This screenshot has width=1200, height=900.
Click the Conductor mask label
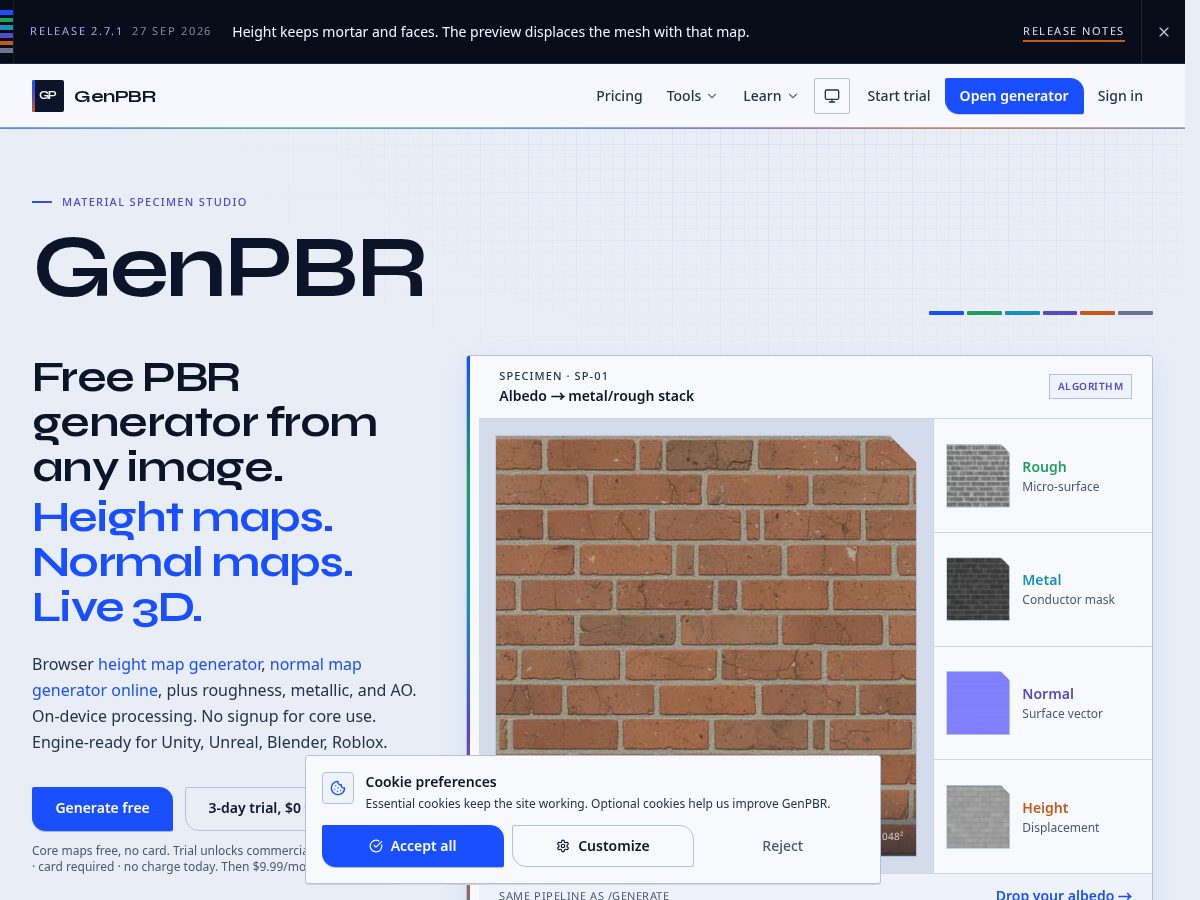[x=1068, y=600]
